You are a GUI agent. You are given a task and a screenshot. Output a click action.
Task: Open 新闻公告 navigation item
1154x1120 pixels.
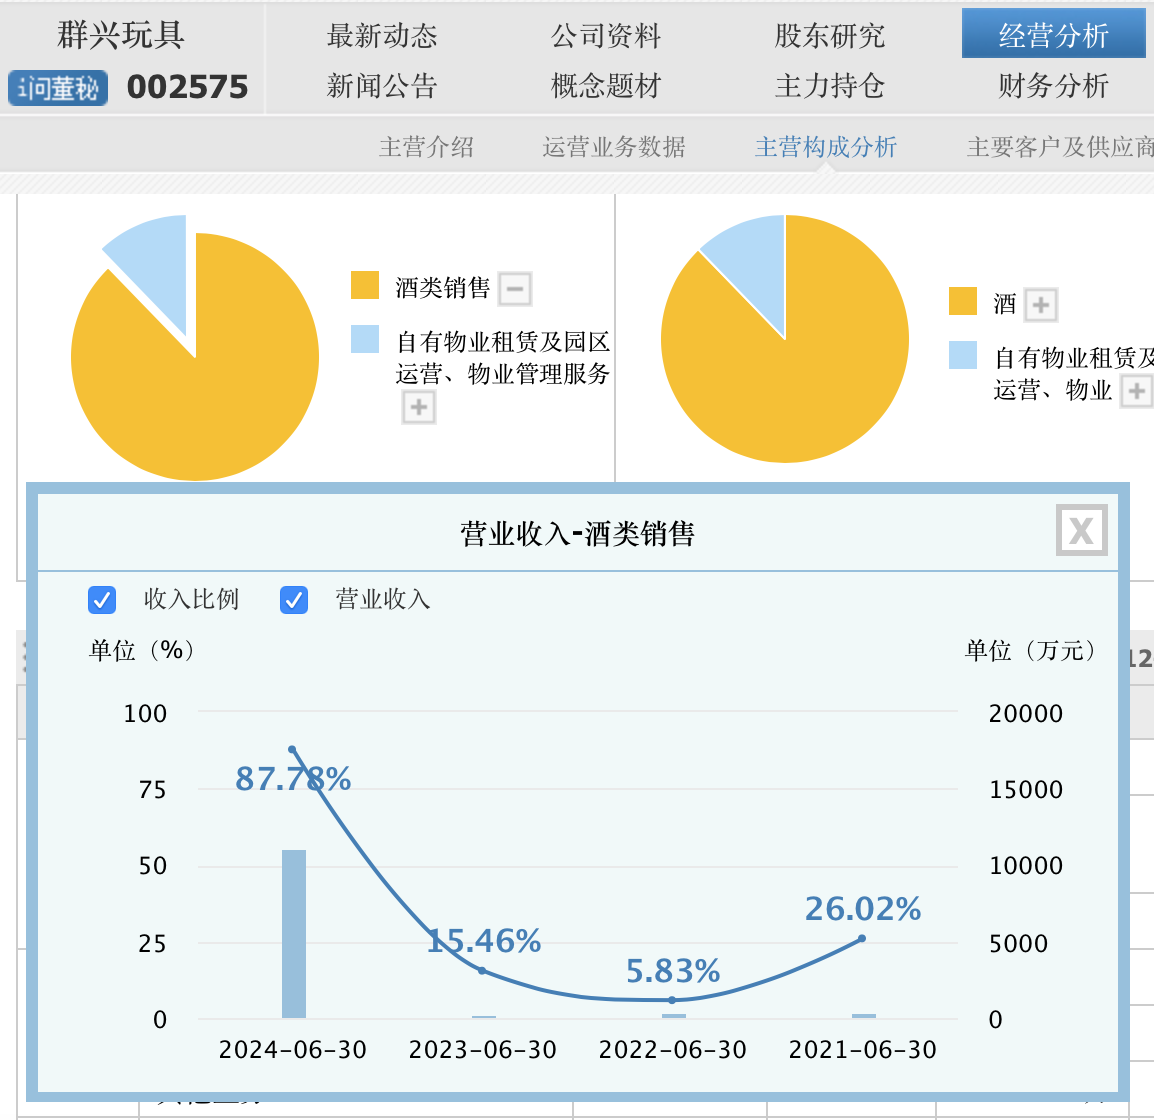click(x=382, y=86)
